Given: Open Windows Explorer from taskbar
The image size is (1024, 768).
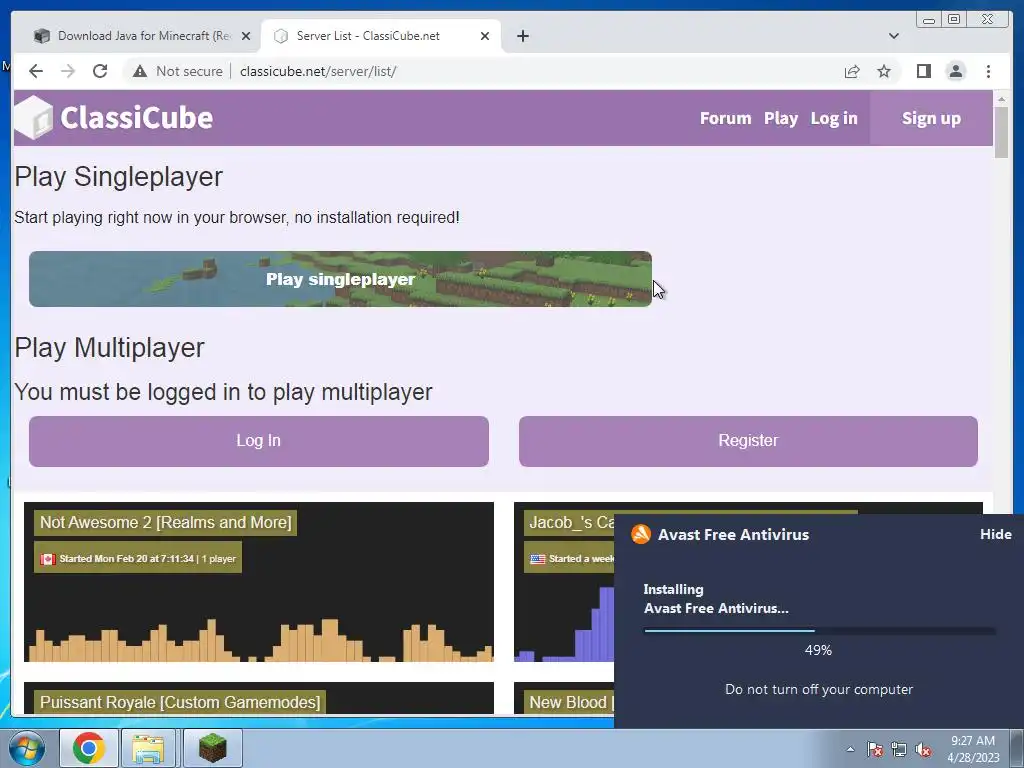Looking at the screenshot, I should point(148,748).
